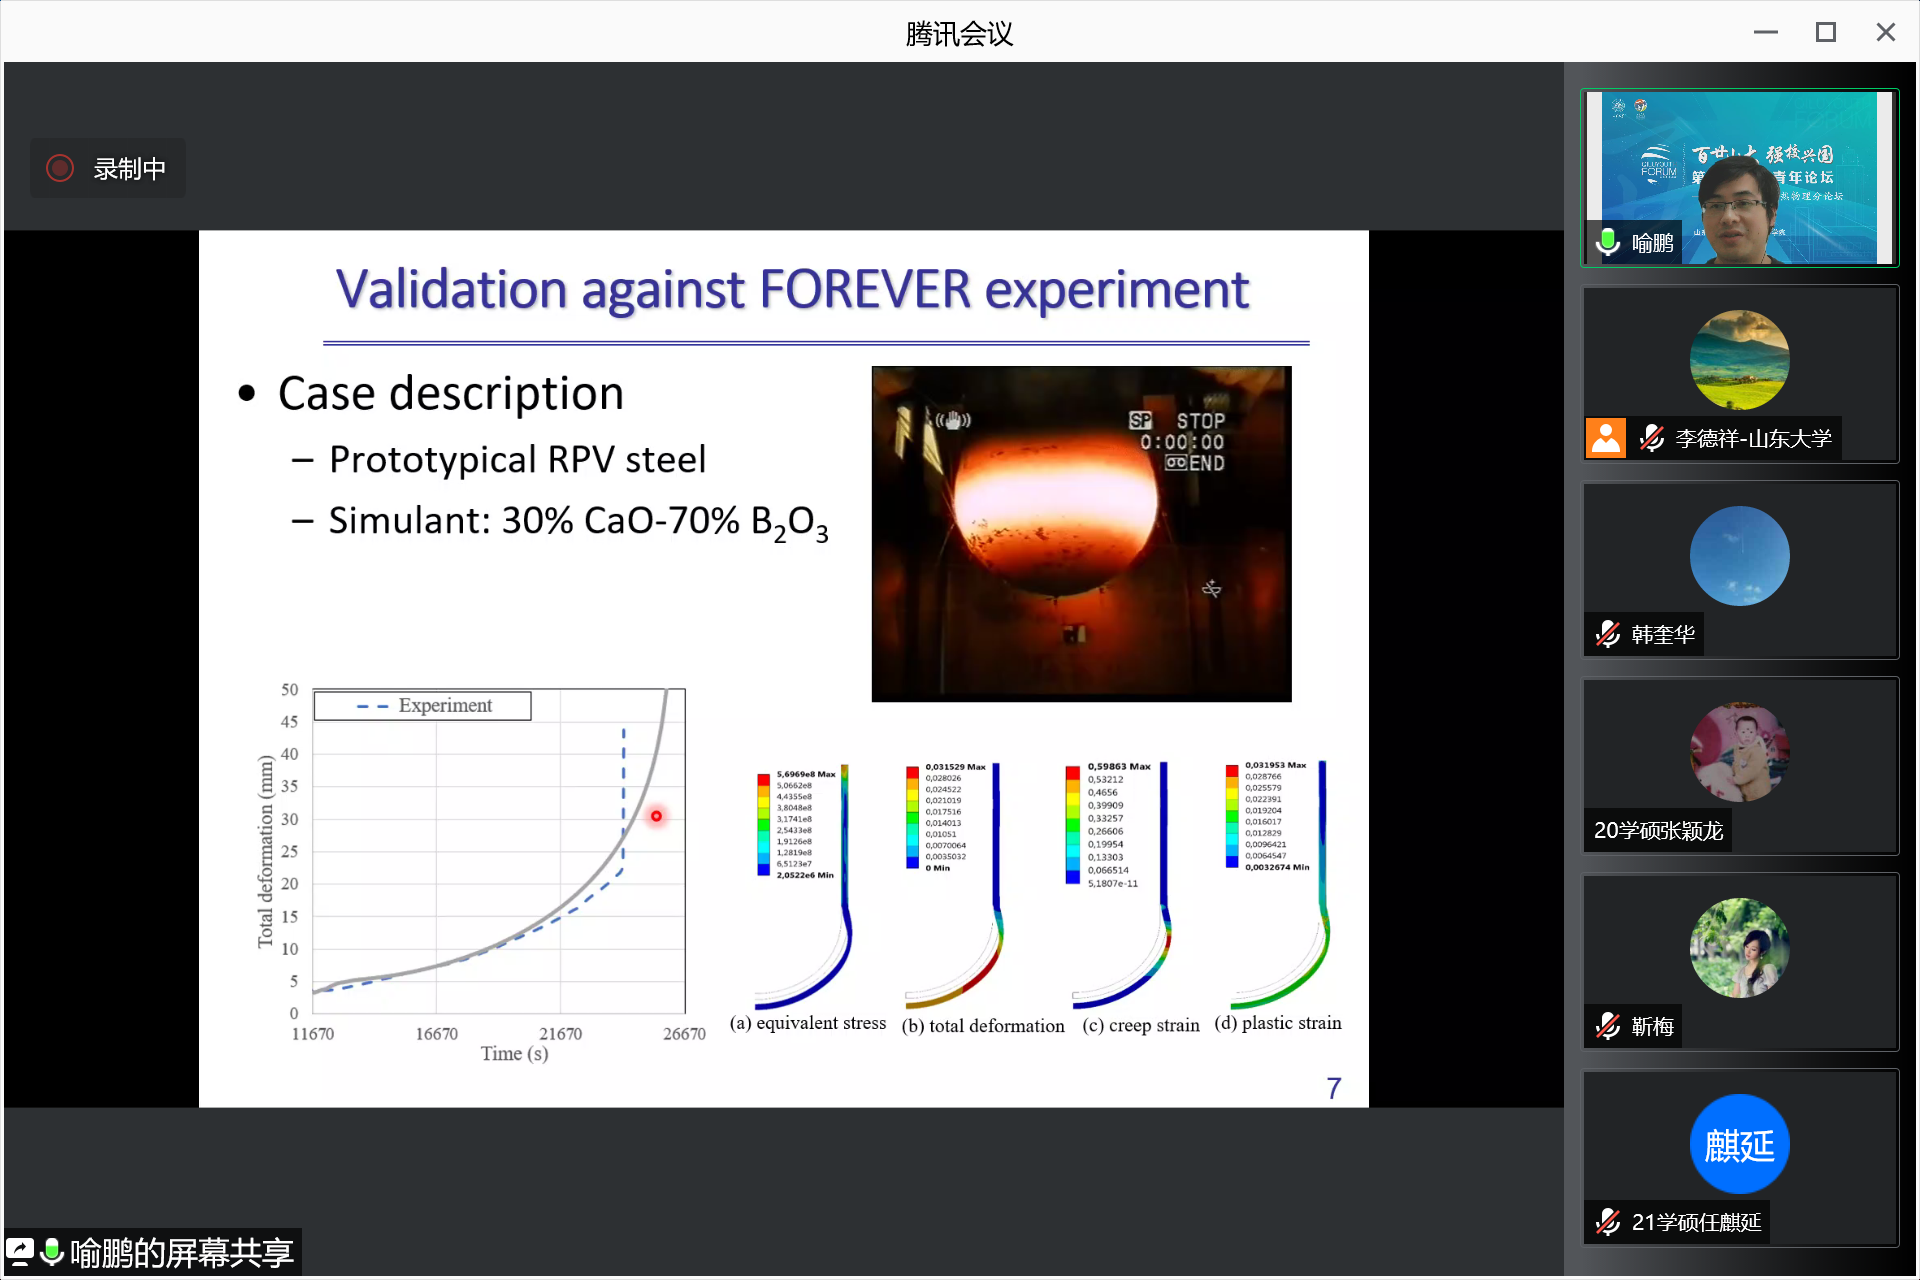Select 韩奎华's blue sky avatar

click(1739, 556)
